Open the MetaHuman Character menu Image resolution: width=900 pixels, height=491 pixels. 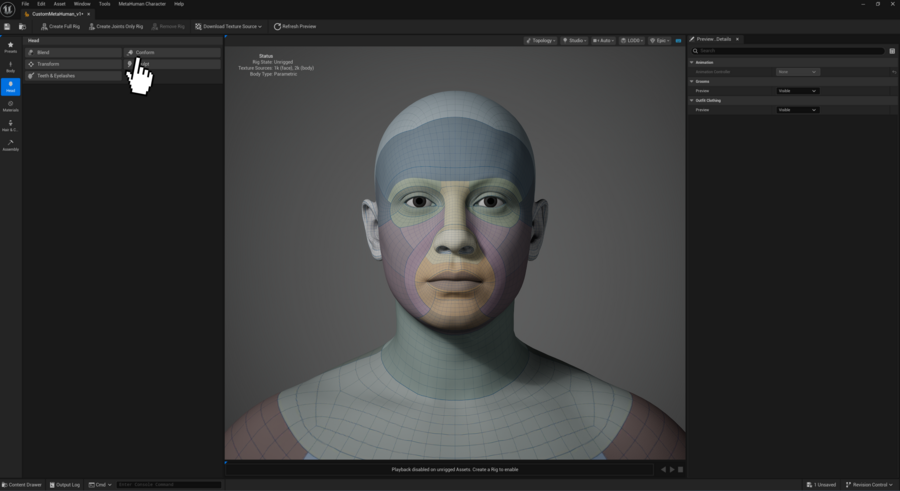[x=142, y=4]
